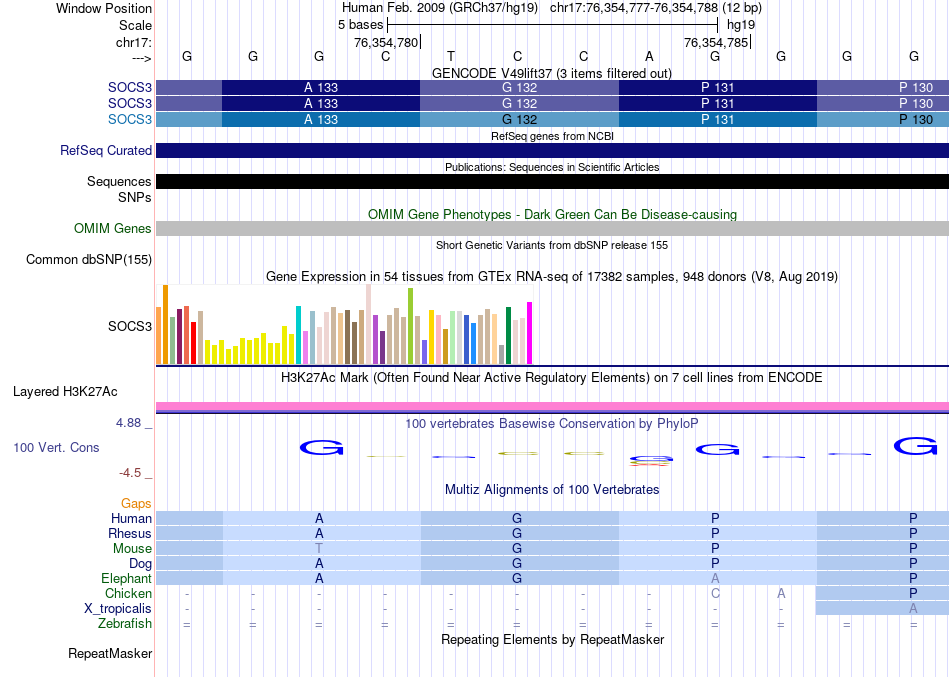Click the dark blue RefSeq Curated gene bar
Image resolution: width=950 pixels, height=677 pixels.
point(552,150)
